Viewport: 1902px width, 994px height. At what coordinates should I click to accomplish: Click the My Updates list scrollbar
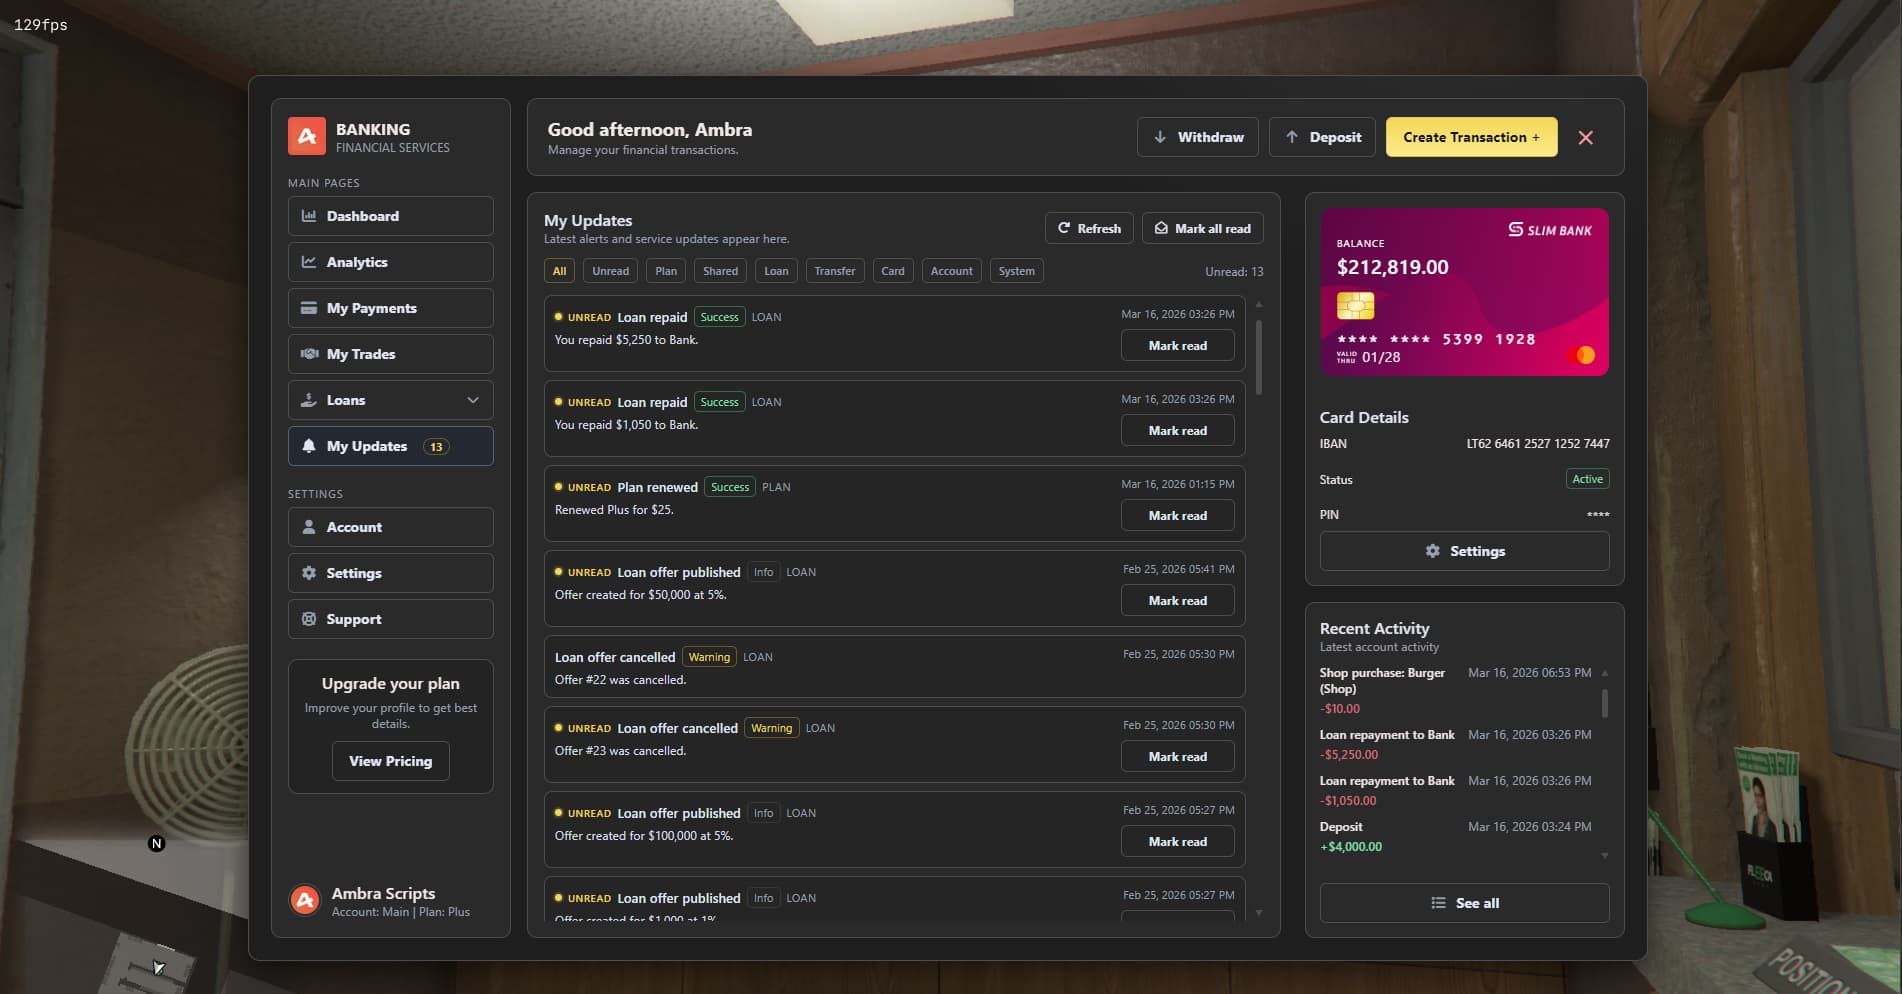click(1258, 357)
